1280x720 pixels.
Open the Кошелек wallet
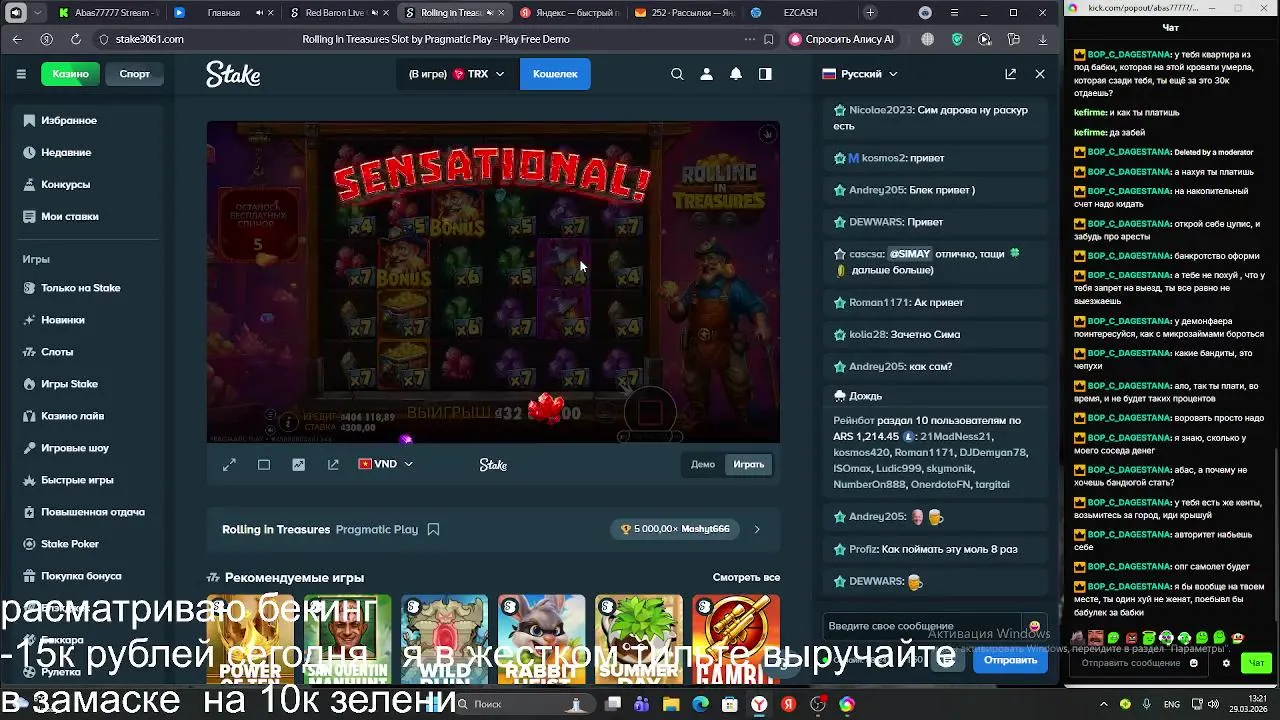(555, 74)
